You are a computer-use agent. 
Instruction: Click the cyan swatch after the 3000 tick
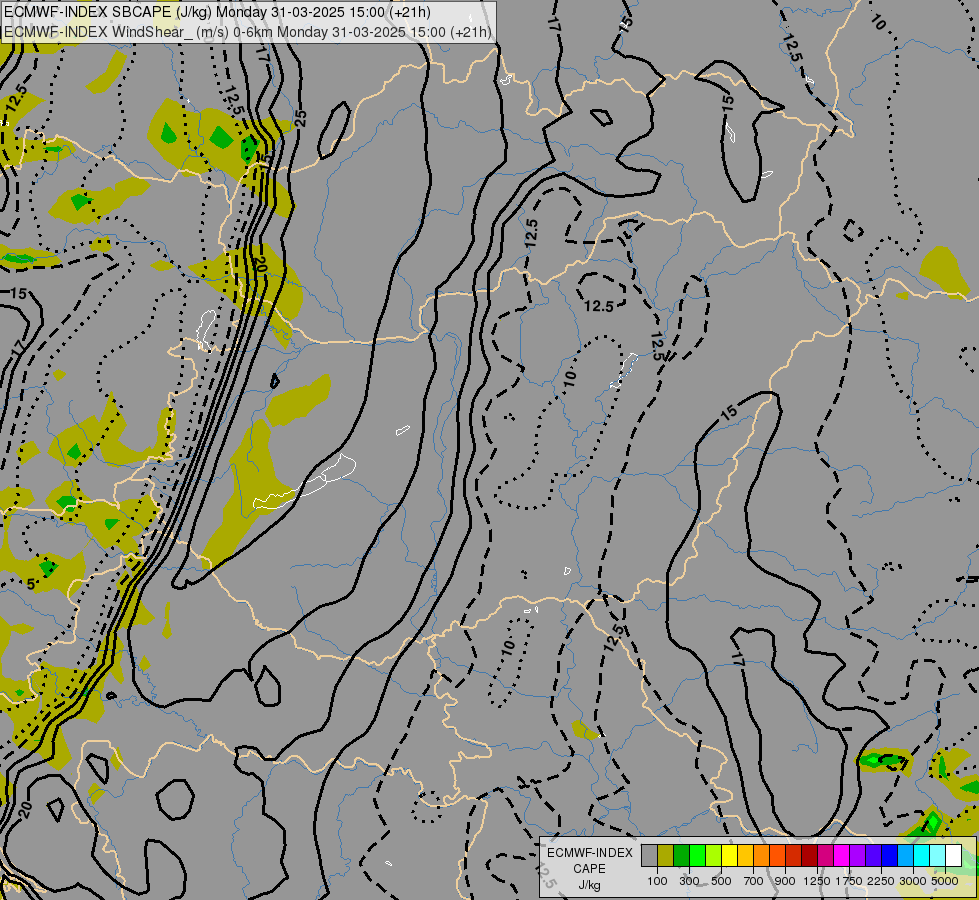922,856
